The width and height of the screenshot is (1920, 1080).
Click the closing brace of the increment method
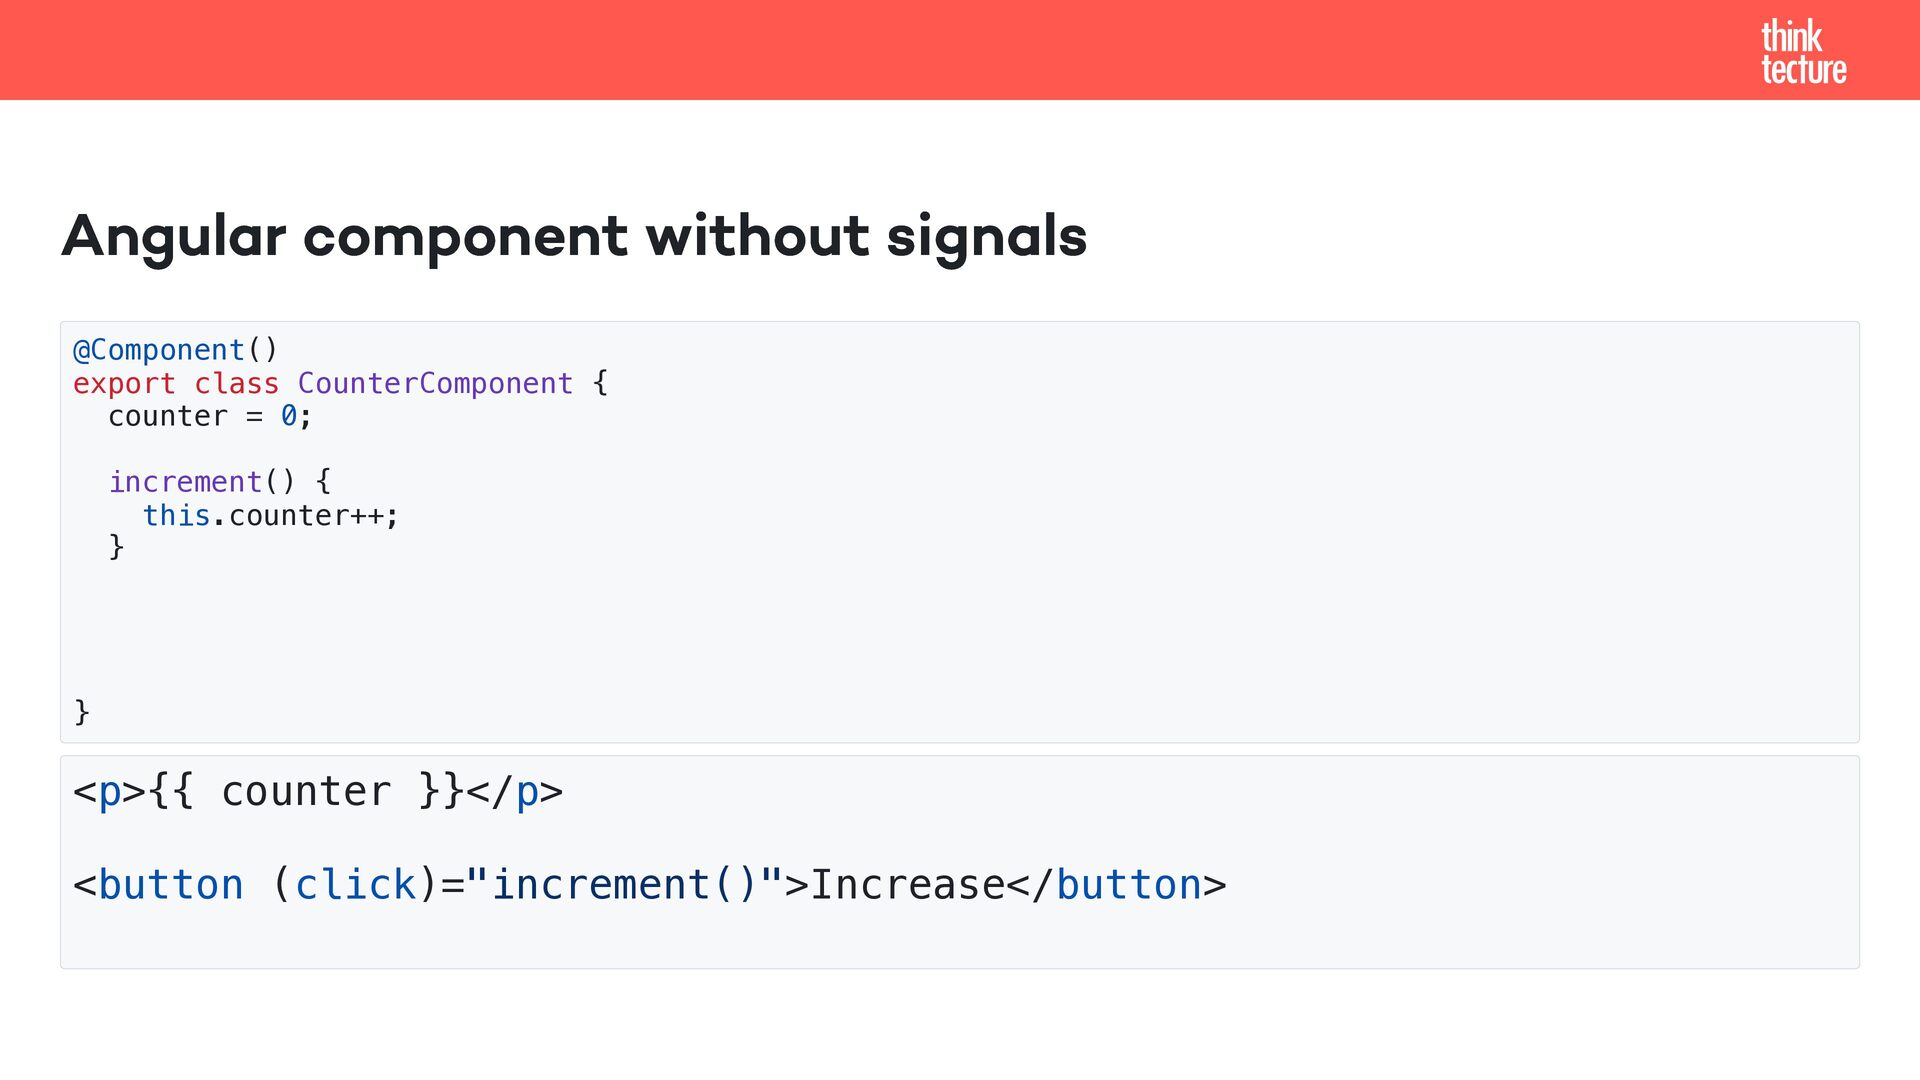point(116,547)
